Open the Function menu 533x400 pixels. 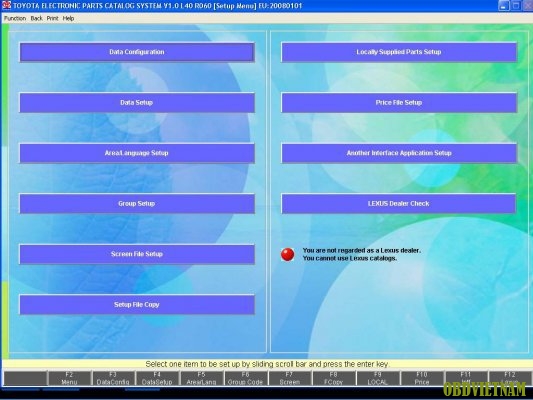tap(15, 18)
